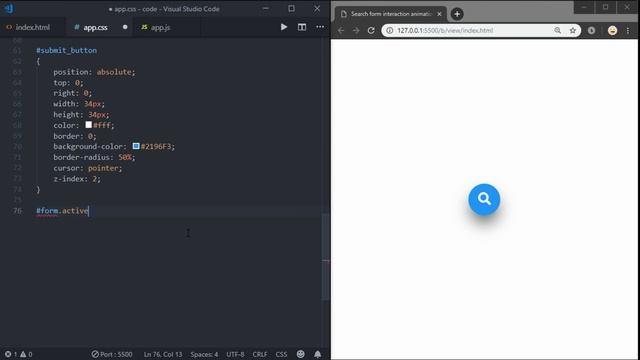Click the 'cursor: pointer;' line
Screen dimensions: 640x360
88,168
